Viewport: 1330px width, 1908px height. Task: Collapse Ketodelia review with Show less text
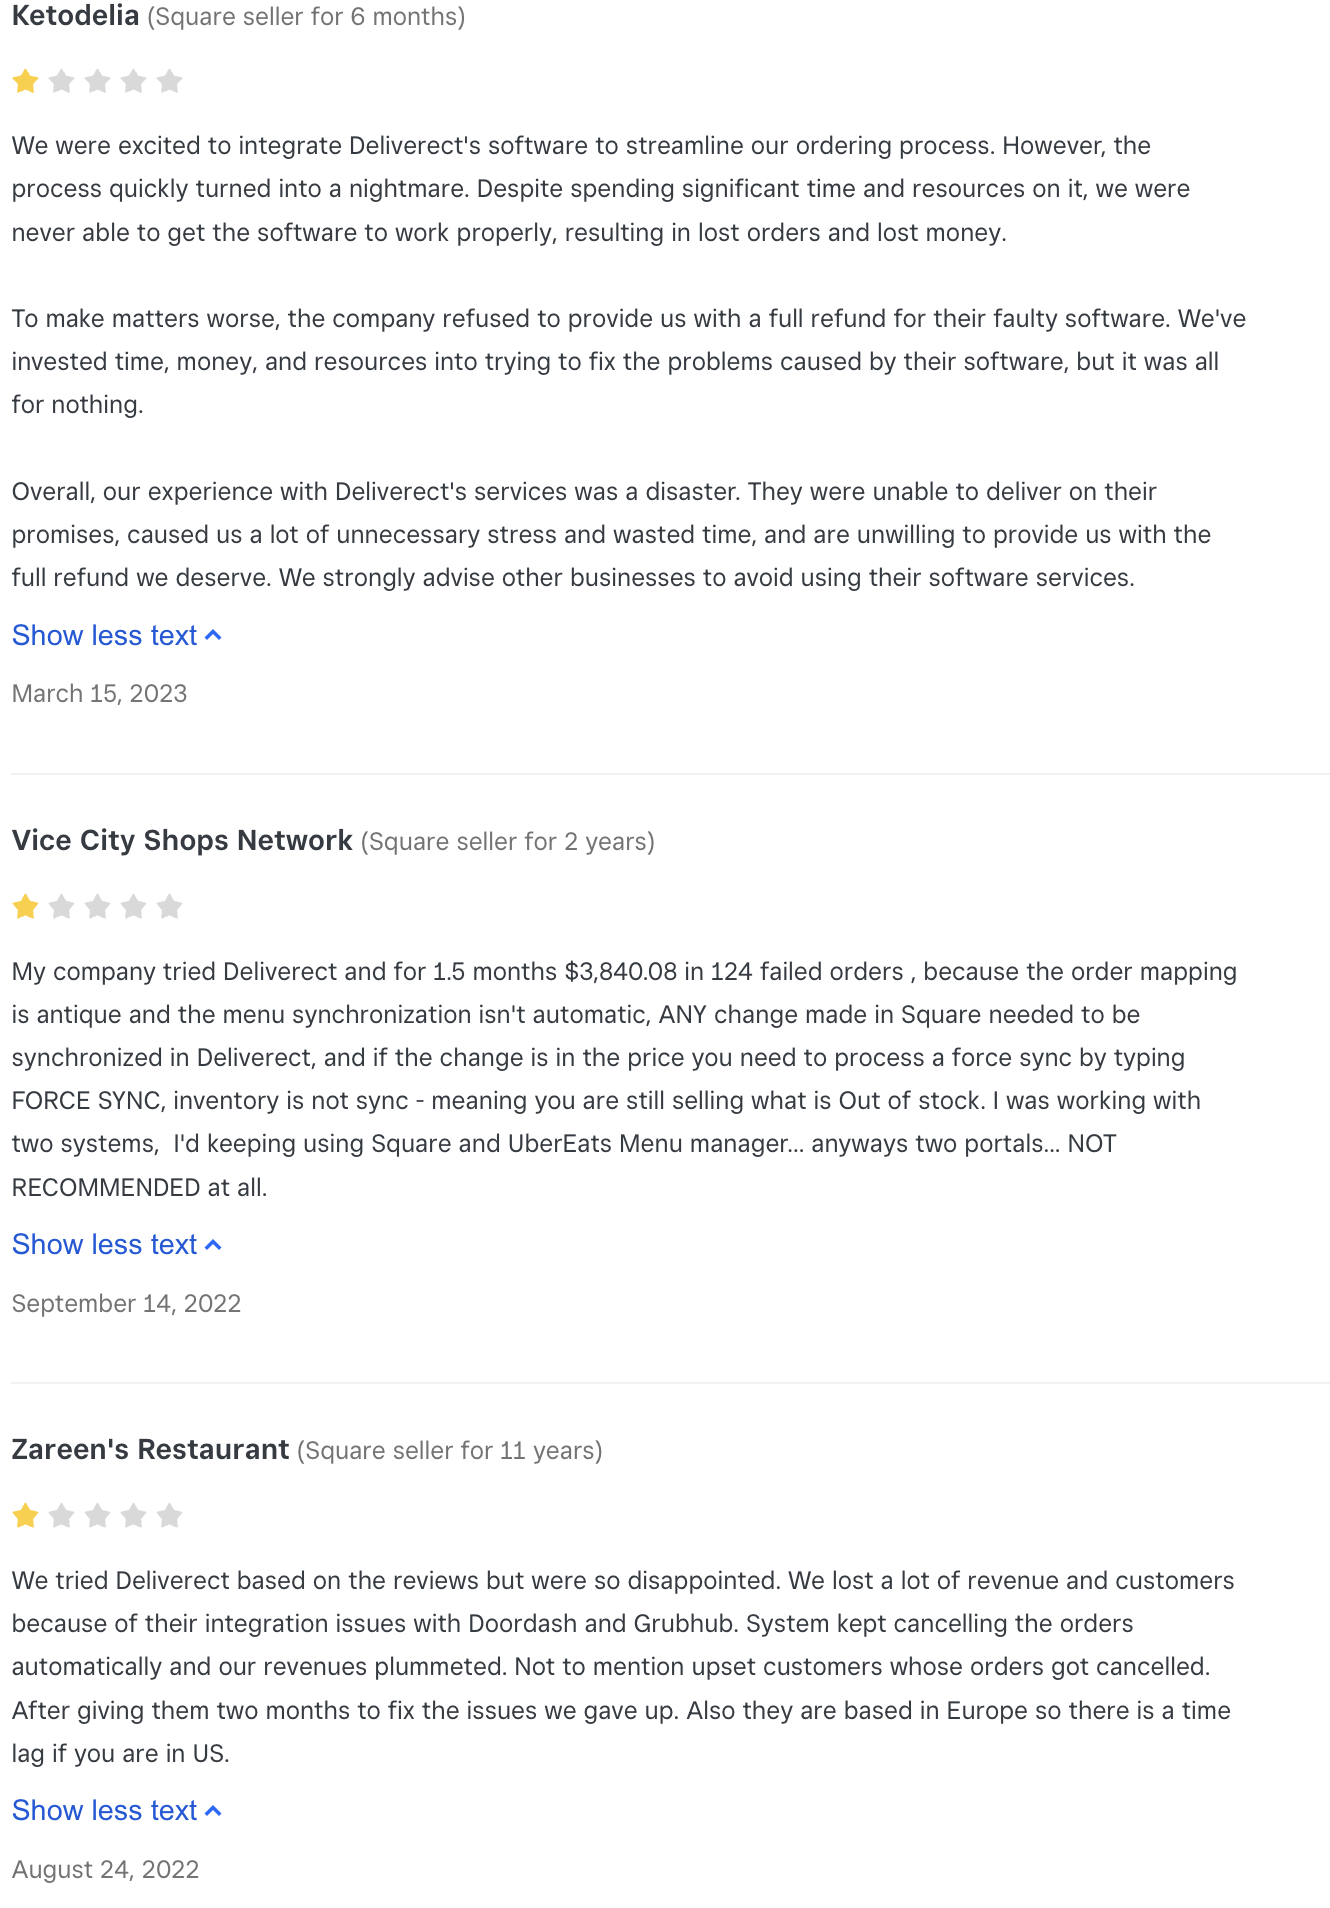[117, 636]
